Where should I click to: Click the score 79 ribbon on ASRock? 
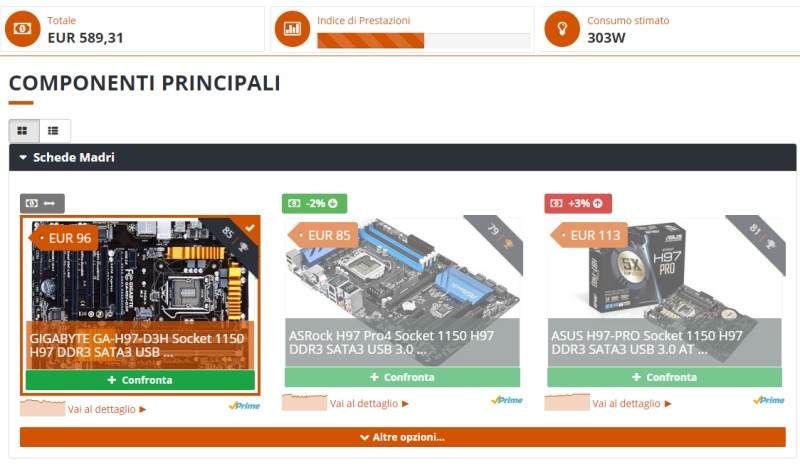click(498, 236)
